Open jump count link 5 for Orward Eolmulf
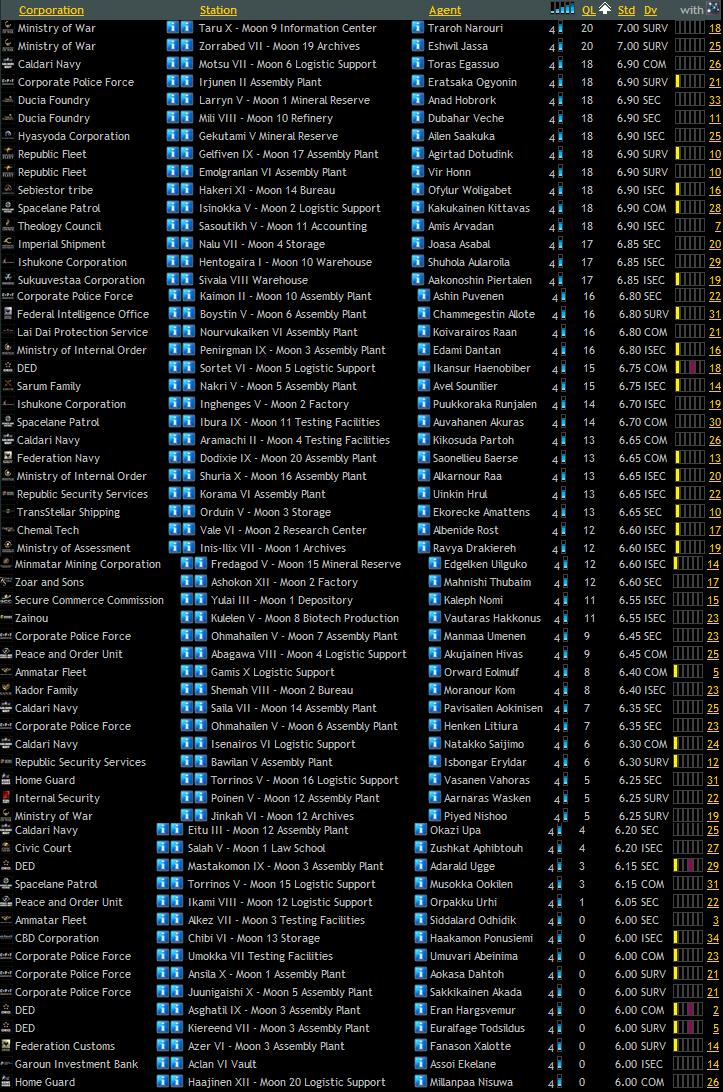 coord(716,673)
